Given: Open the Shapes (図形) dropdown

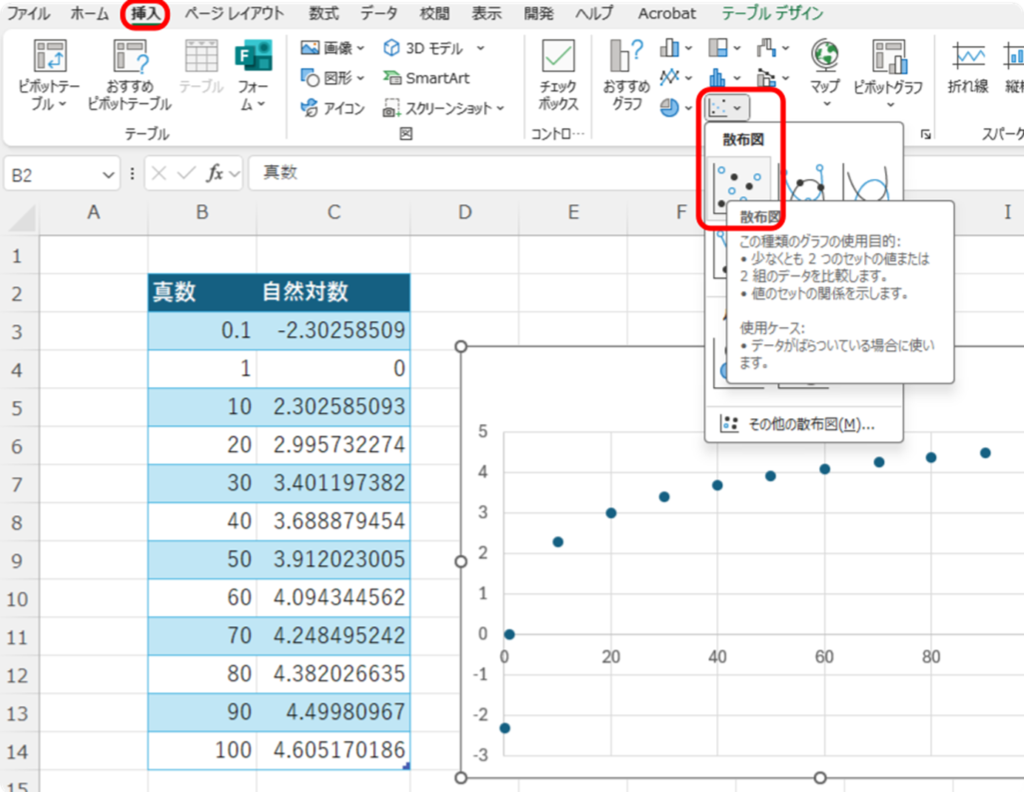Looking at the screenshot, I should click(x=332, y=78).
